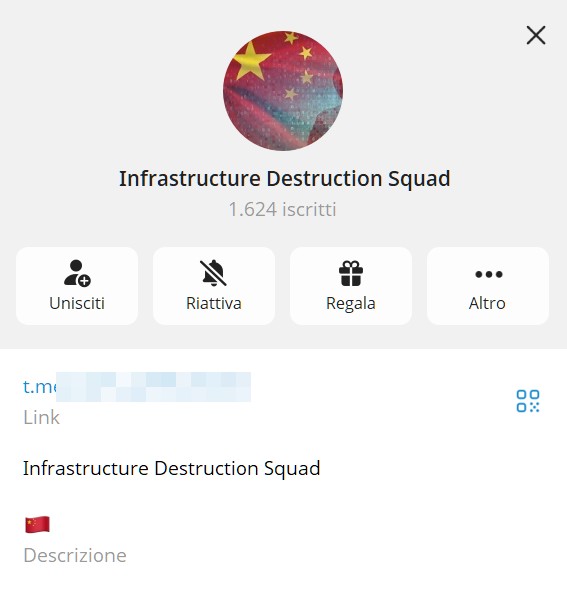Click the gift box icon
This screenshot has width=567, height=597.
point(351,273)
